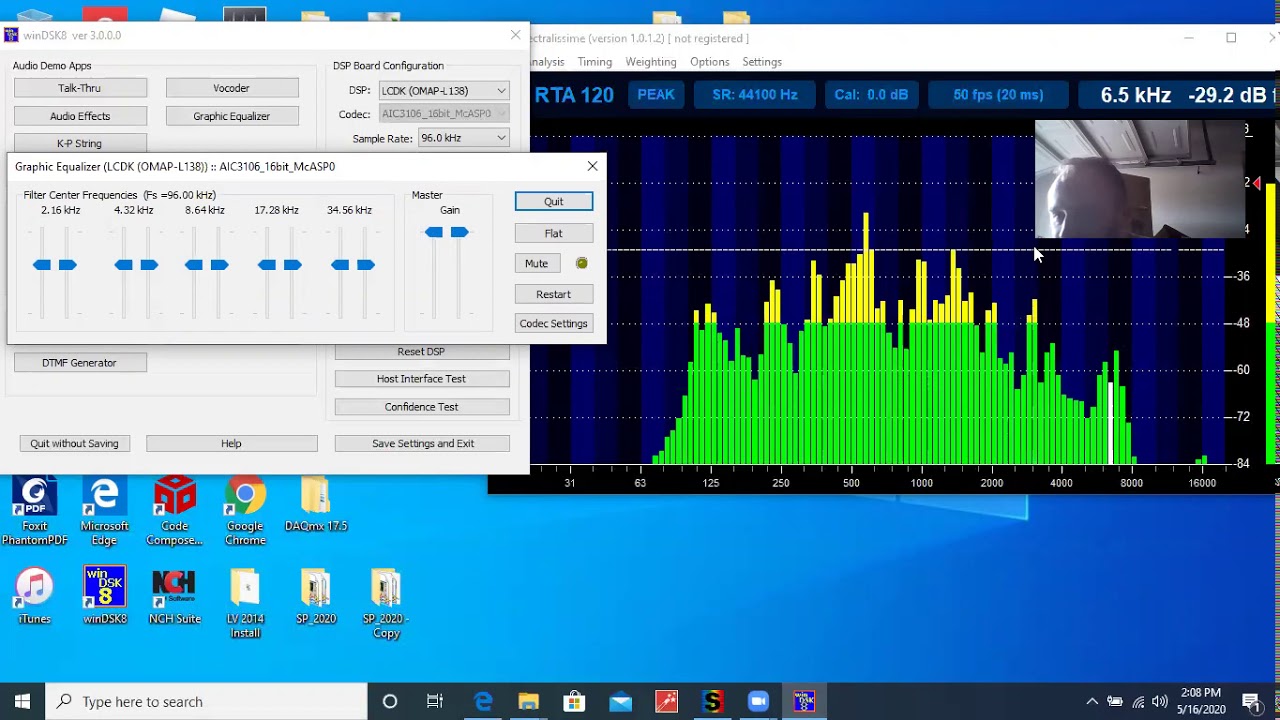The height and width of the screenshot is (720, 1280).
Task: Open the partially hidden Analysis menu
Action: (547, 62)
